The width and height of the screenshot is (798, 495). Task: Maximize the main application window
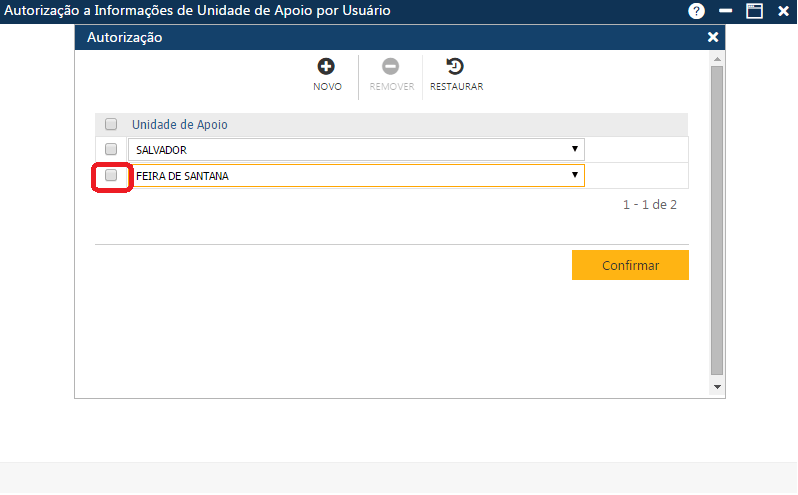coord(754,11)
